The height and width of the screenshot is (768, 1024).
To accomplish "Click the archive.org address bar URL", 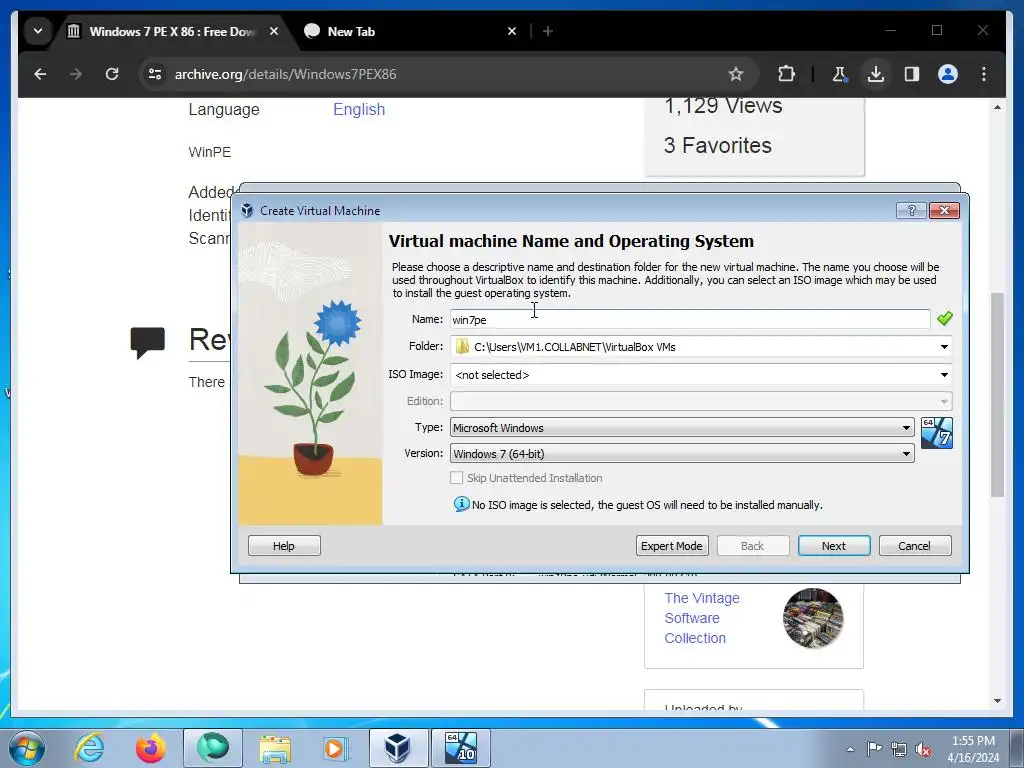I will 285,74.
